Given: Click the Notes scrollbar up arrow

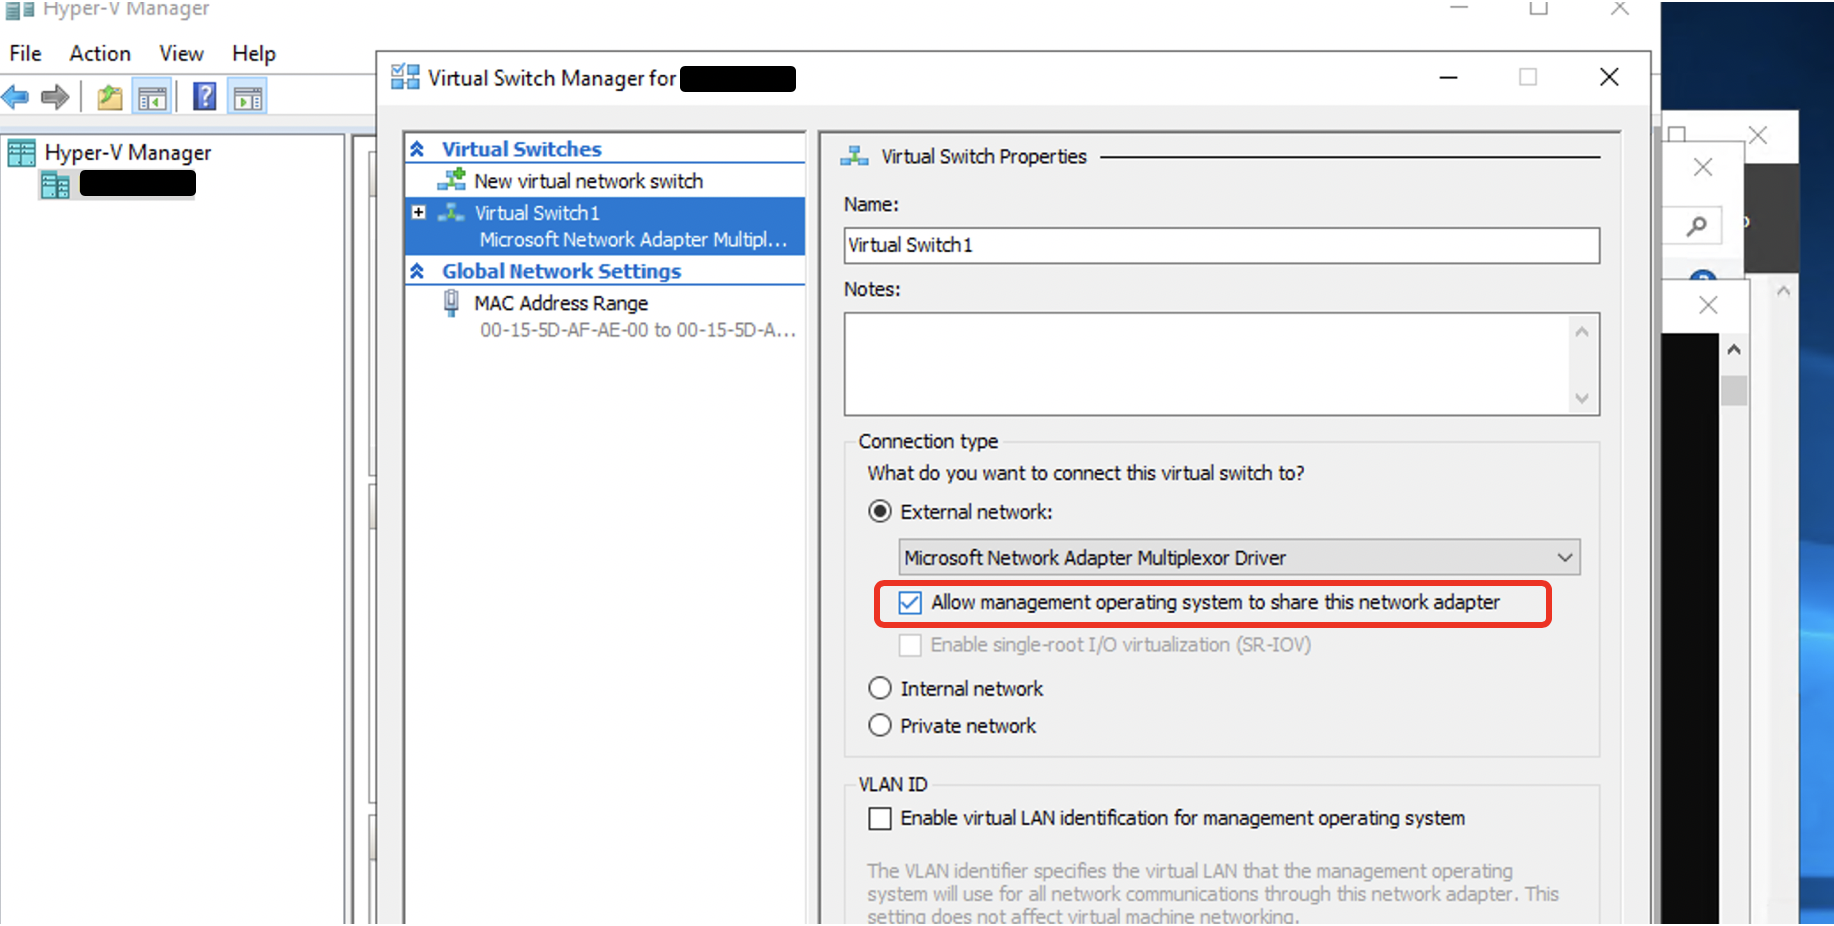Looking at the screenshot, I should coord(1582,331).
